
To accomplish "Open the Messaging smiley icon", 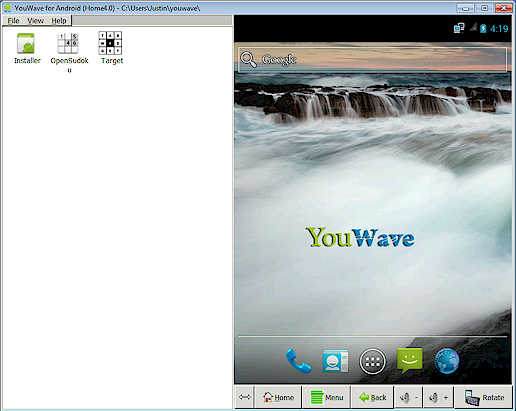I will [410, 360].
